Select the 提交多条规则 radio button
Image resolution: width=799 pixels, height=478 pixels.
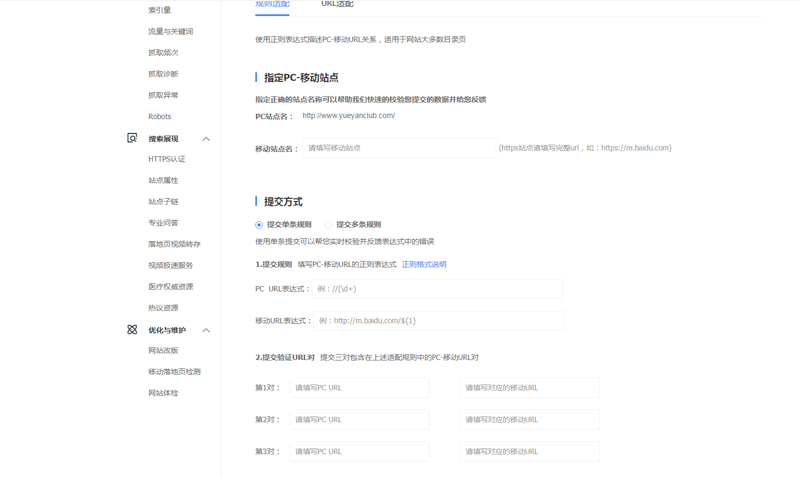328,225
